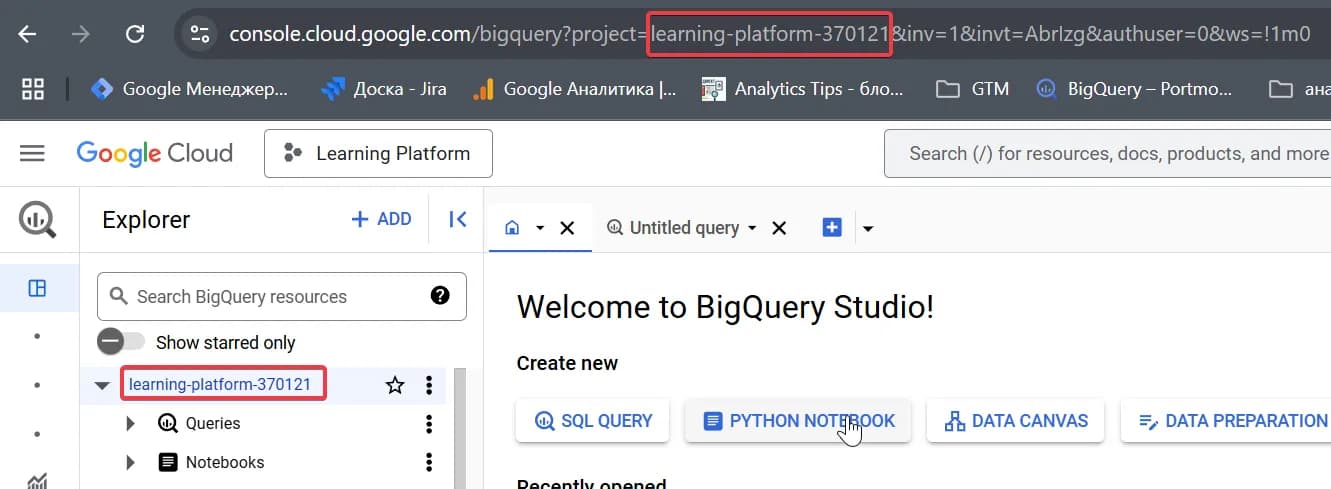Select Notebooks in Explorer tree
The width and height of the screenshot is (1331, 489).
pyautogui.click(x=225, y=462)
